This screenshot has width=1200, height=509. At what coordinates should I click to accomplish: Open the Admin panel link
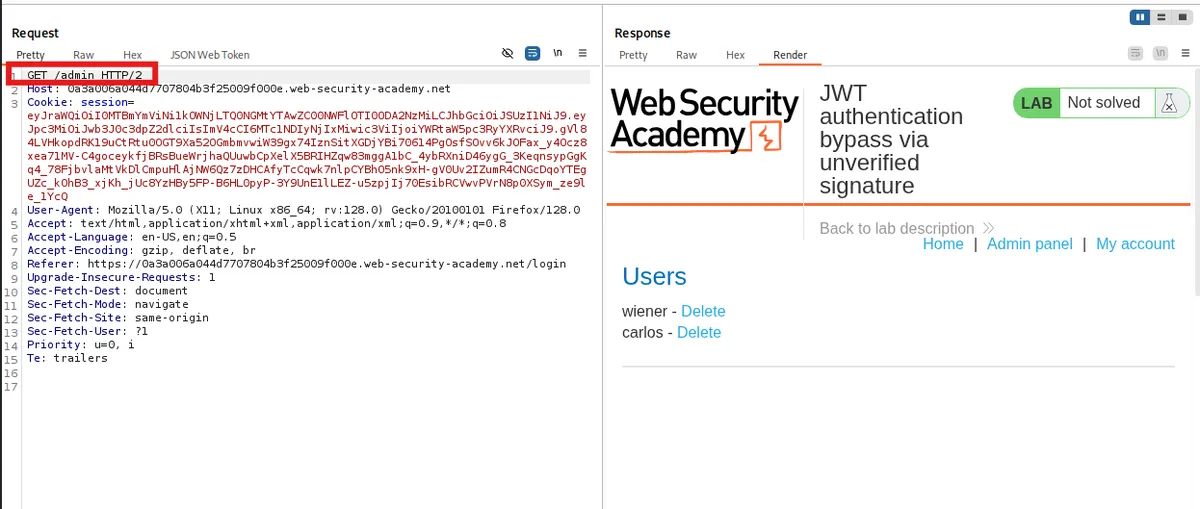[1029, 244]
